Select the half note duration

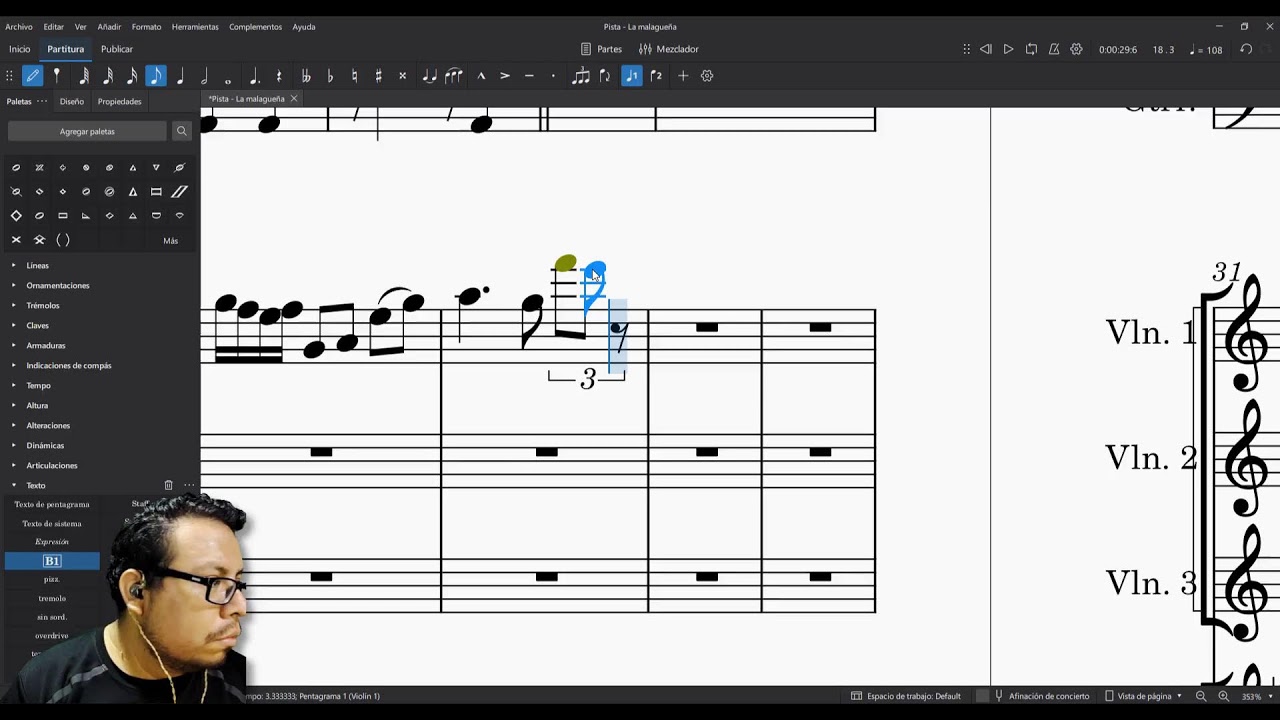point(204,76)
